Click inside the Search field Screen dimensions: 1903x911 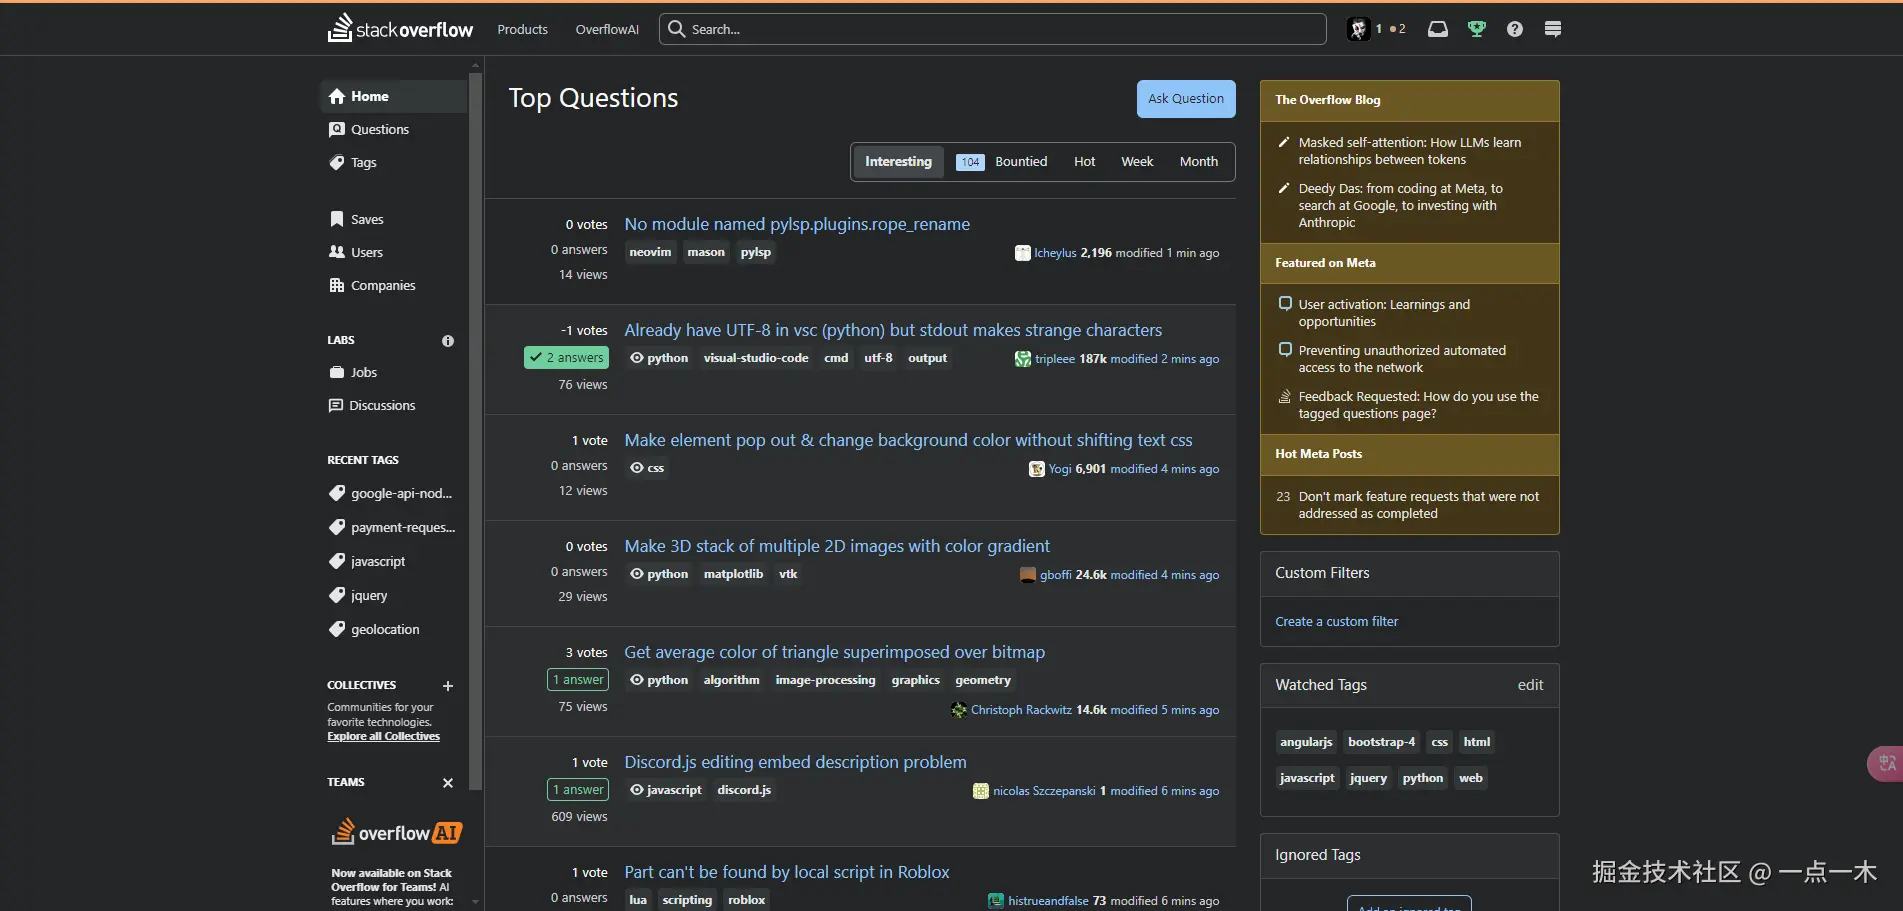coord(992,29)
